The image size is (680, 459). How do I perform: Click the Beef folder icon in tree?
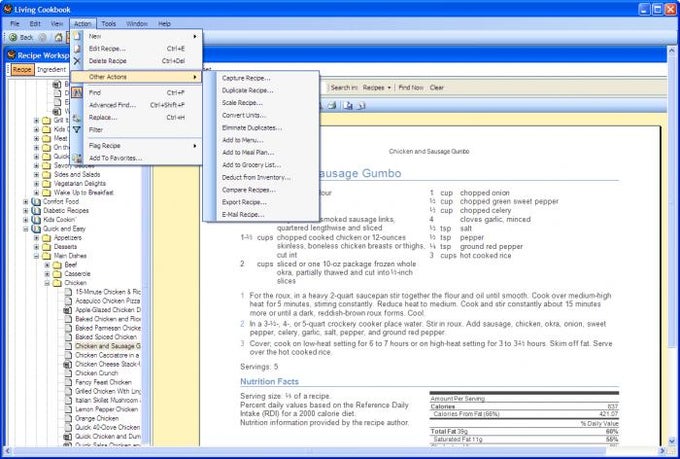coord(57,265)
